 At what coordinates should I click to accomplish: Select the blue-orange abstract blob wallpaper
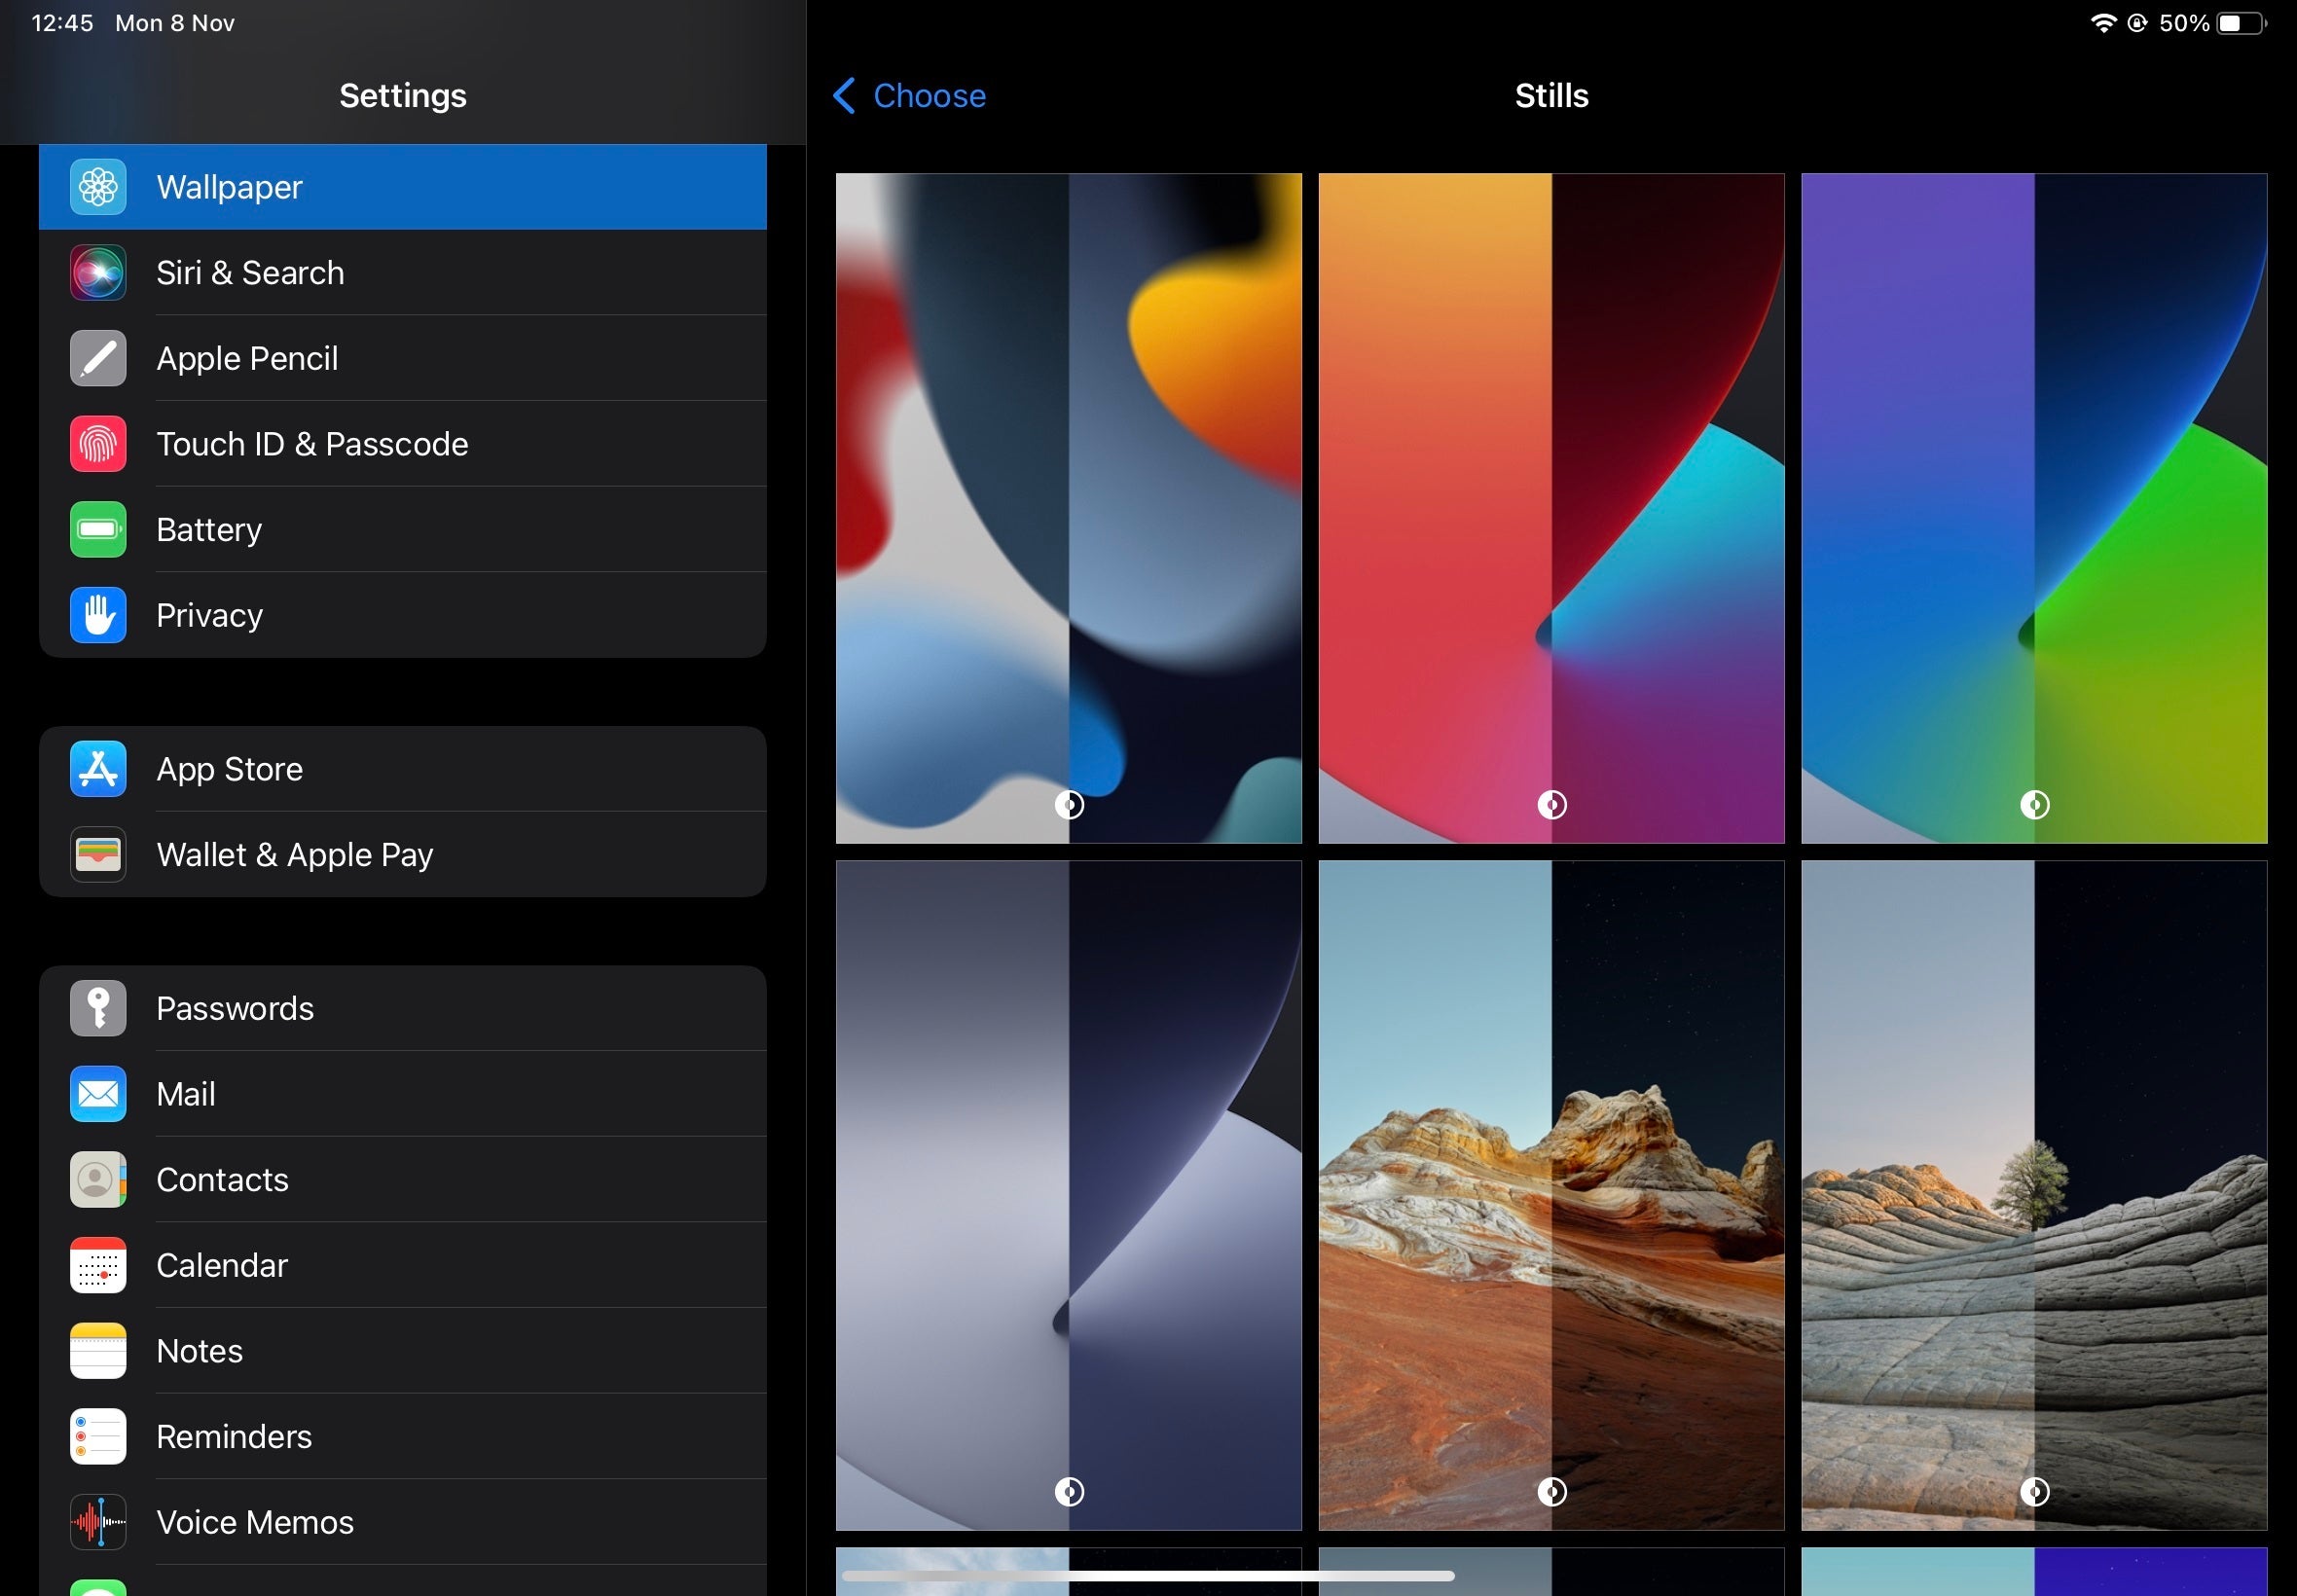[1069, 508]
